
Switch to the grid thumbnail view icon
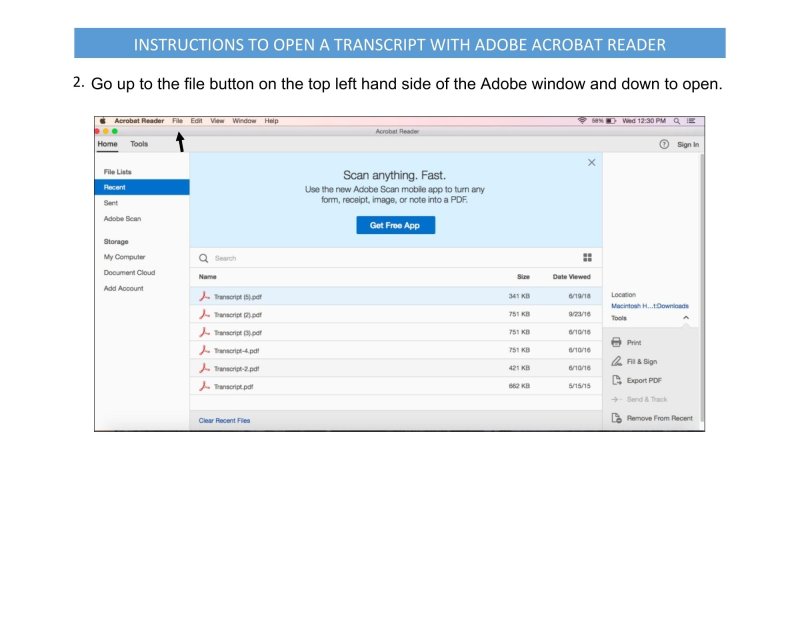(x=587, y=257)
